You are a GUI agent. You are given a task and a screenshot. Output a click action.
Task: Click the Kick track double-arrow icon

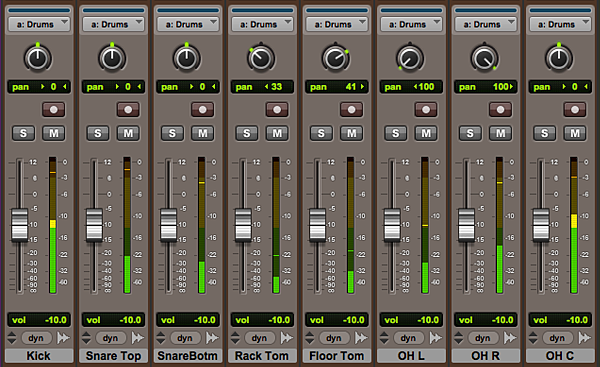click(x=63, y=338)
